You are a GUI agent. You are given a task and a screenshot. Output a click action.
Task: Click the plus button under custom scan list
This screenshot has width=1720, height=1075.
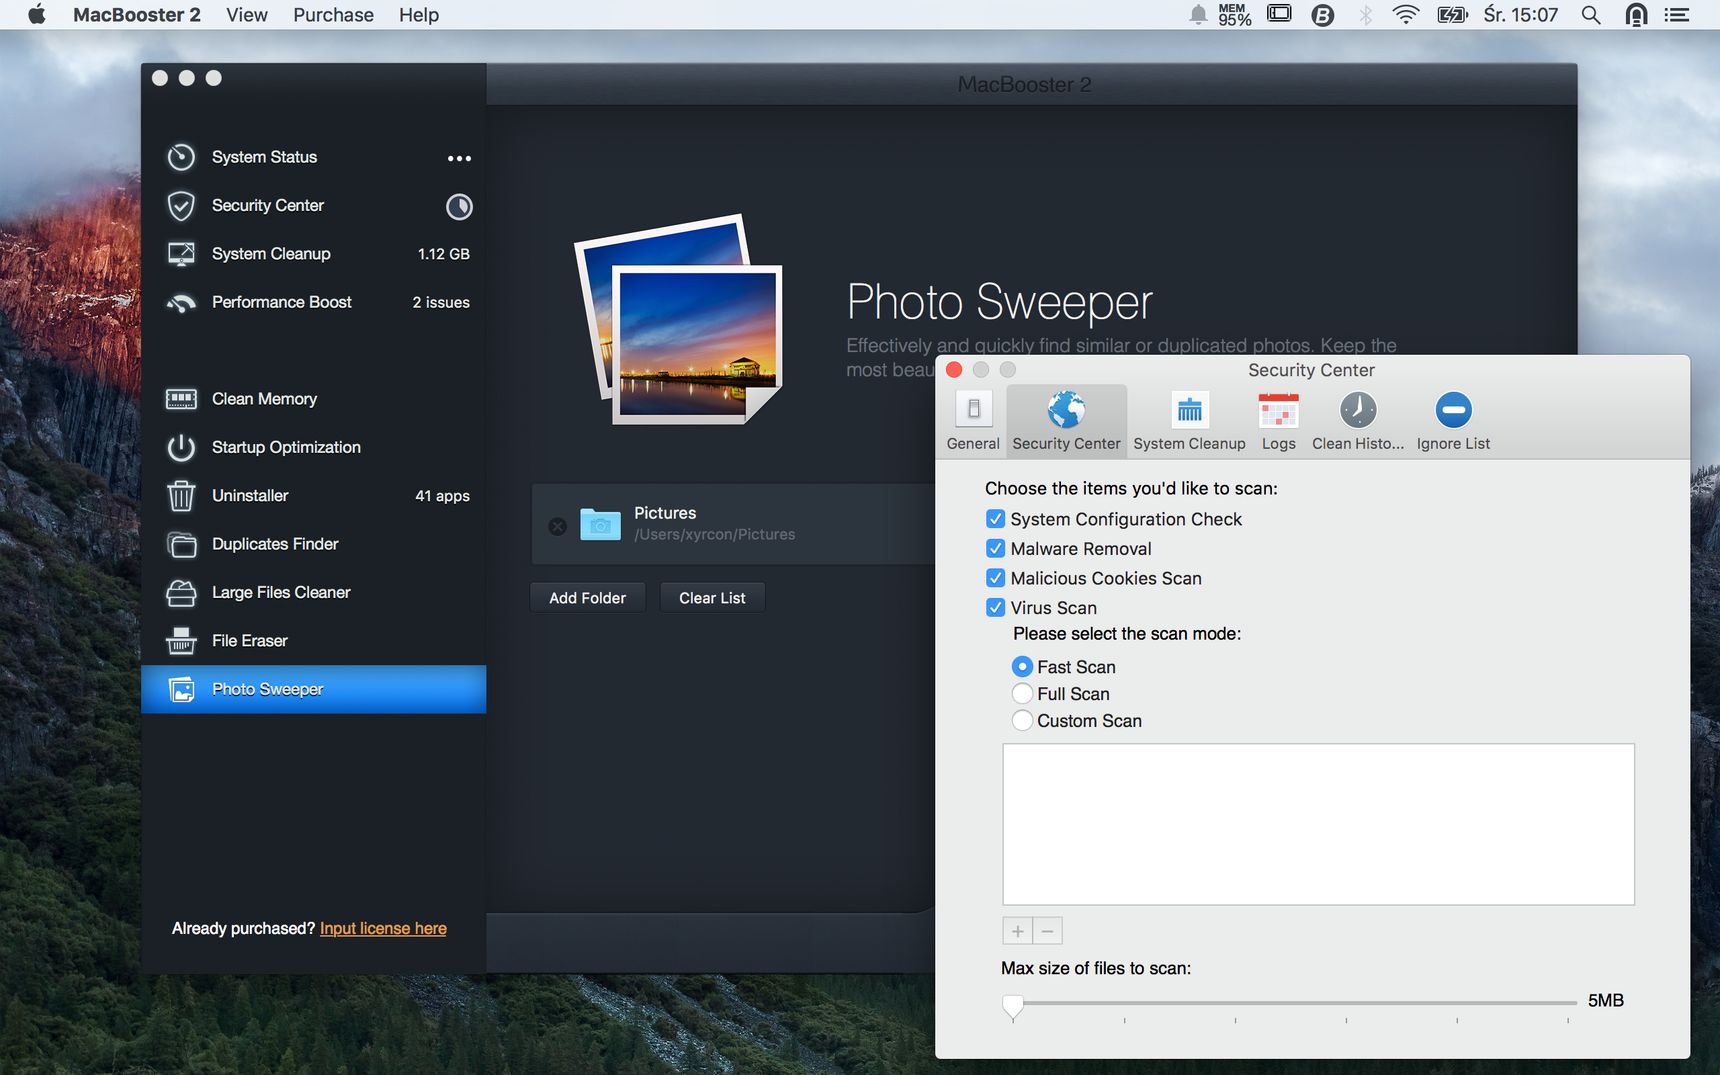click(x=1017, y=931)
